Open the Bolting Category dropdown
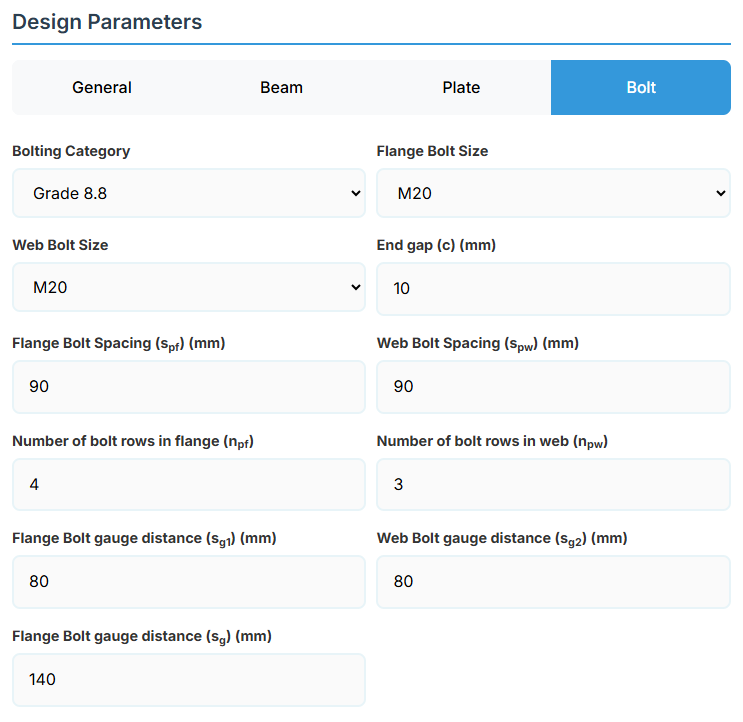This screenshot has height=722, width=743. point(189,194)
